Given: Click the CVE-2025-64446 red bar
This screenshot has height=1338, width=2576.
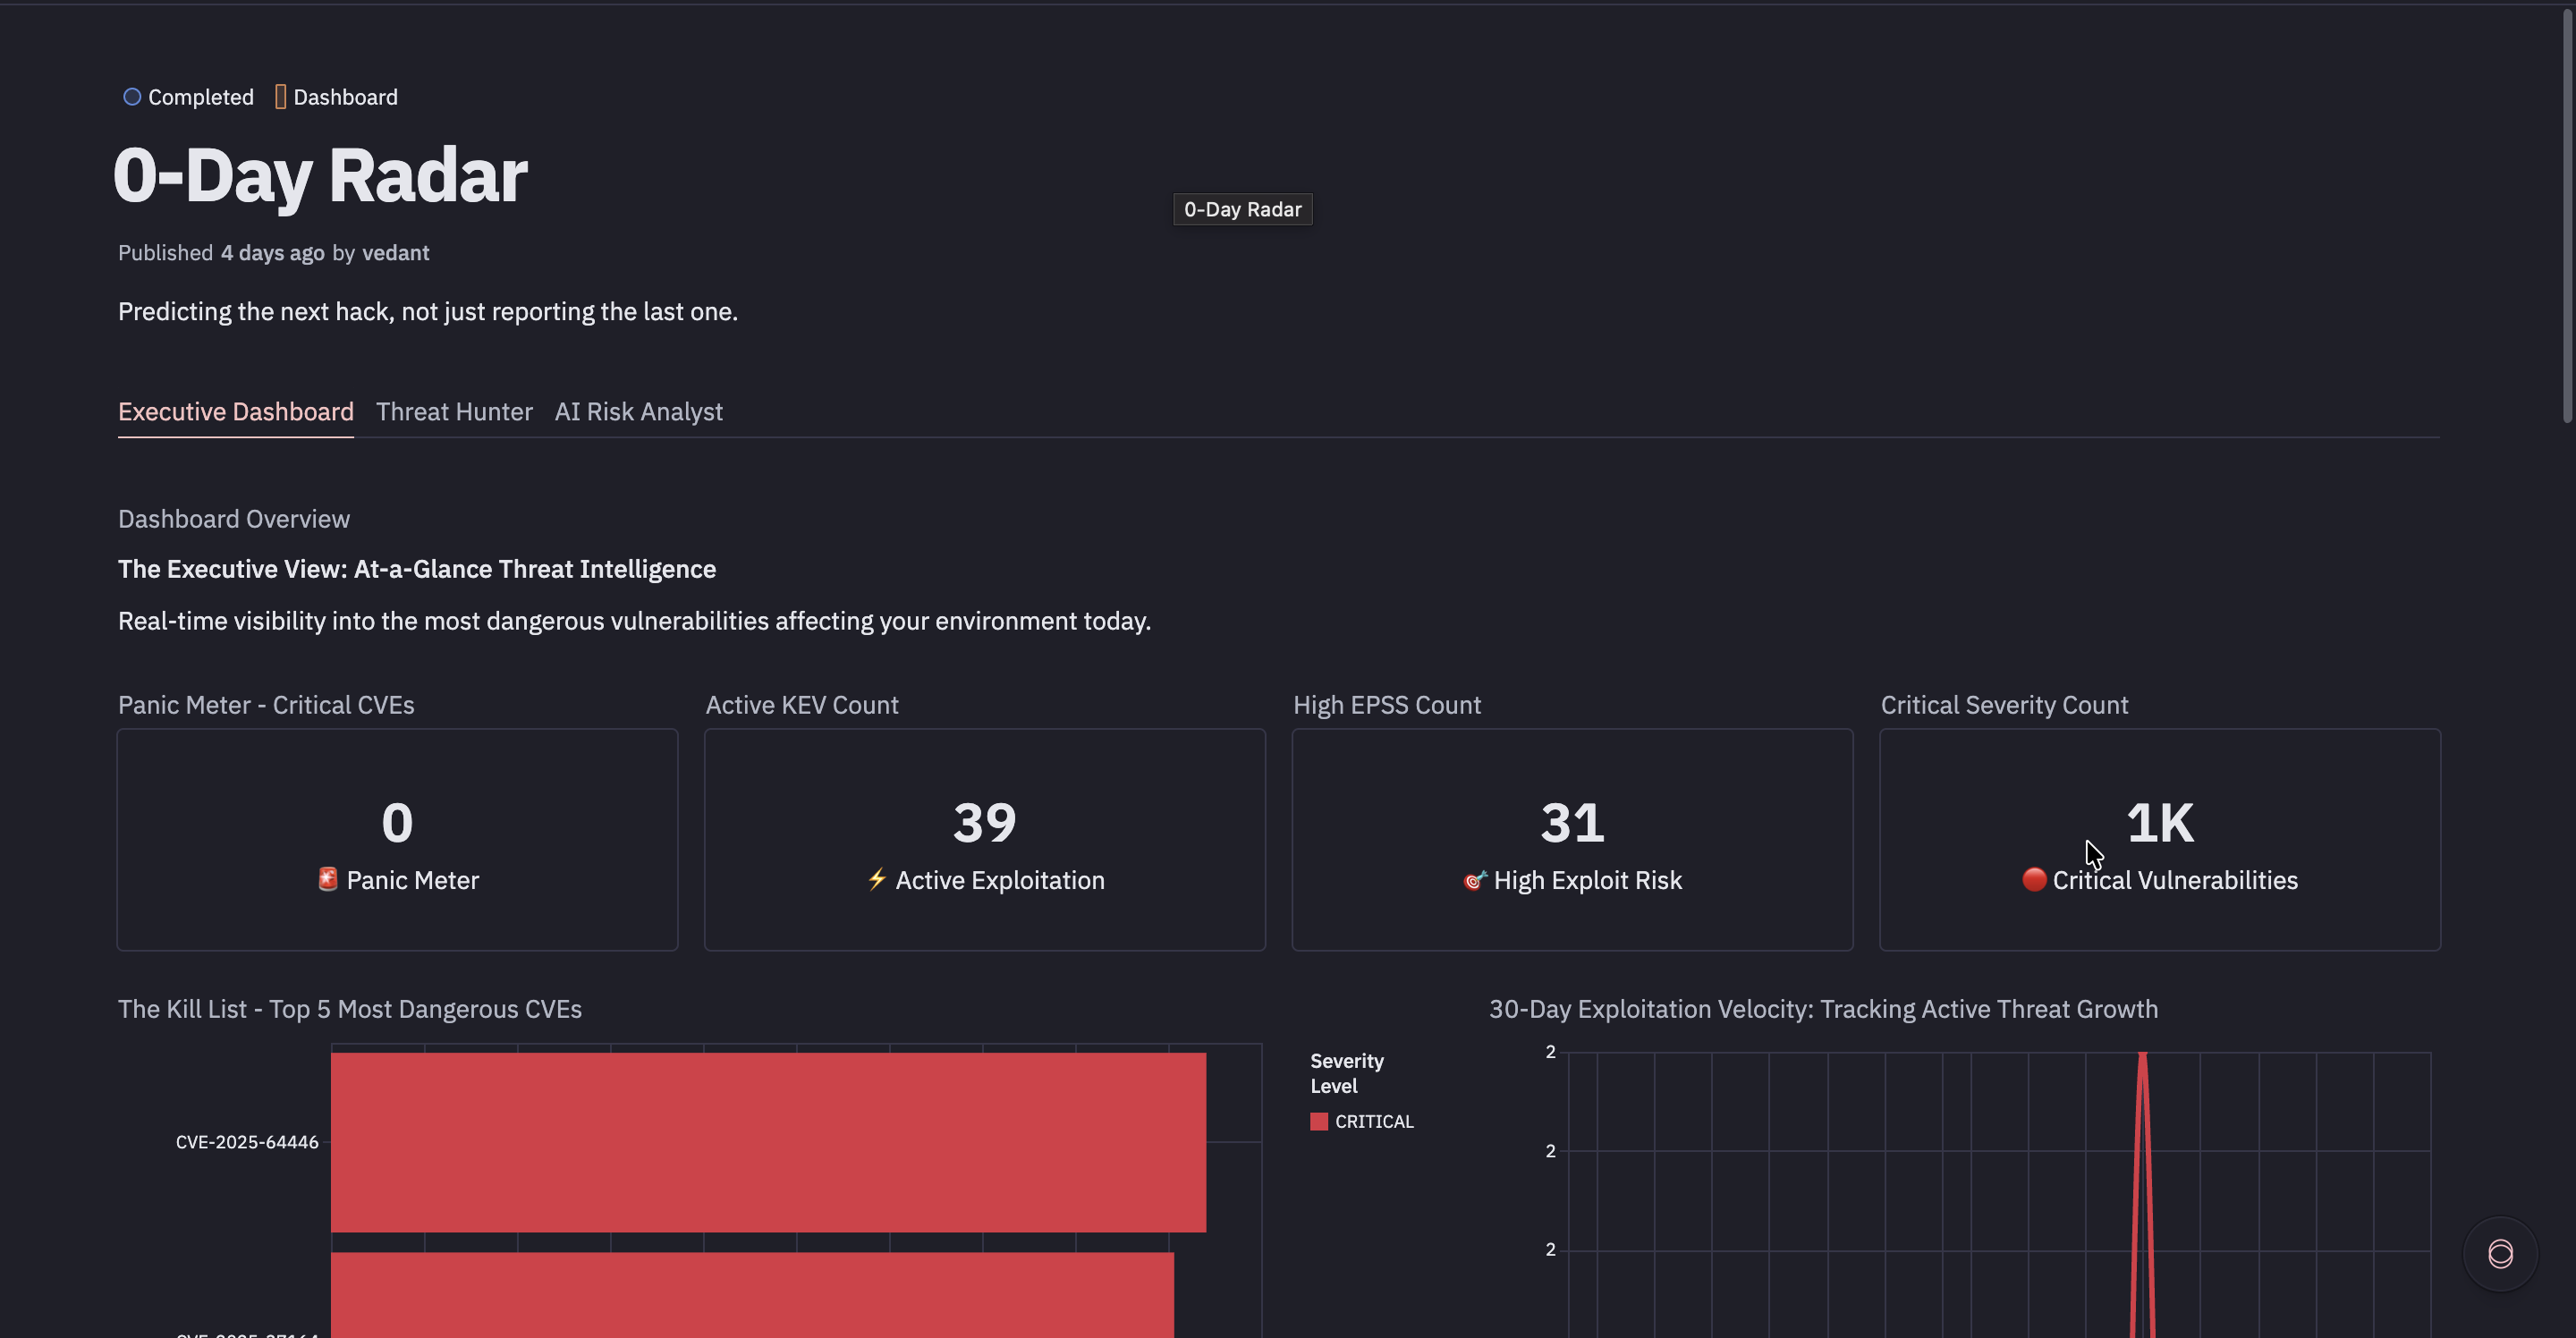Looking at the screenshot, I should click(x=768, y=1141).
